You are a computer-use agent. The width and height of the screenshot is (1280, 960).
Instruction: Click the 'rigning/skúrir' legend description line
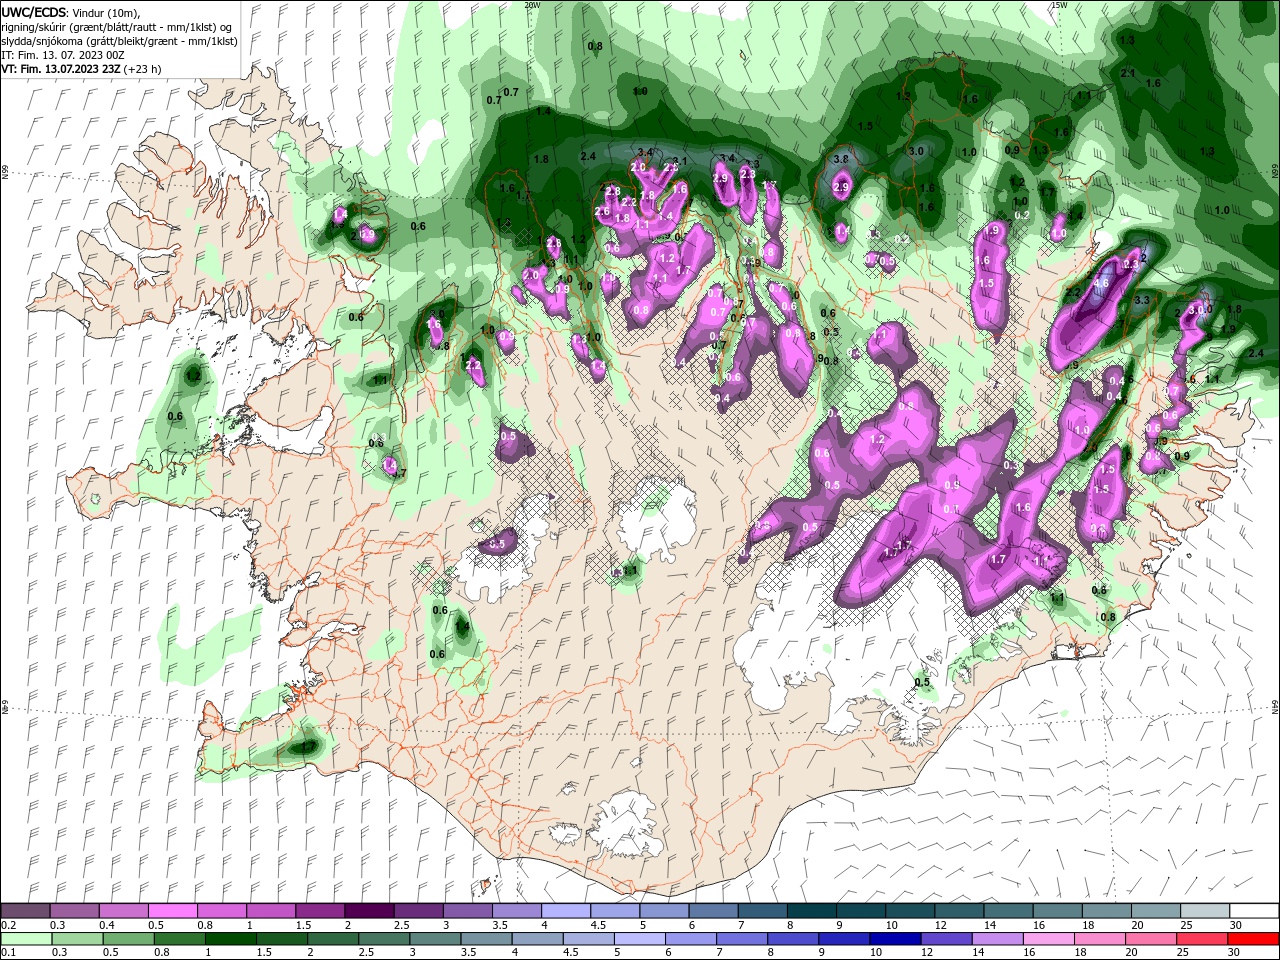pos(117,27)
